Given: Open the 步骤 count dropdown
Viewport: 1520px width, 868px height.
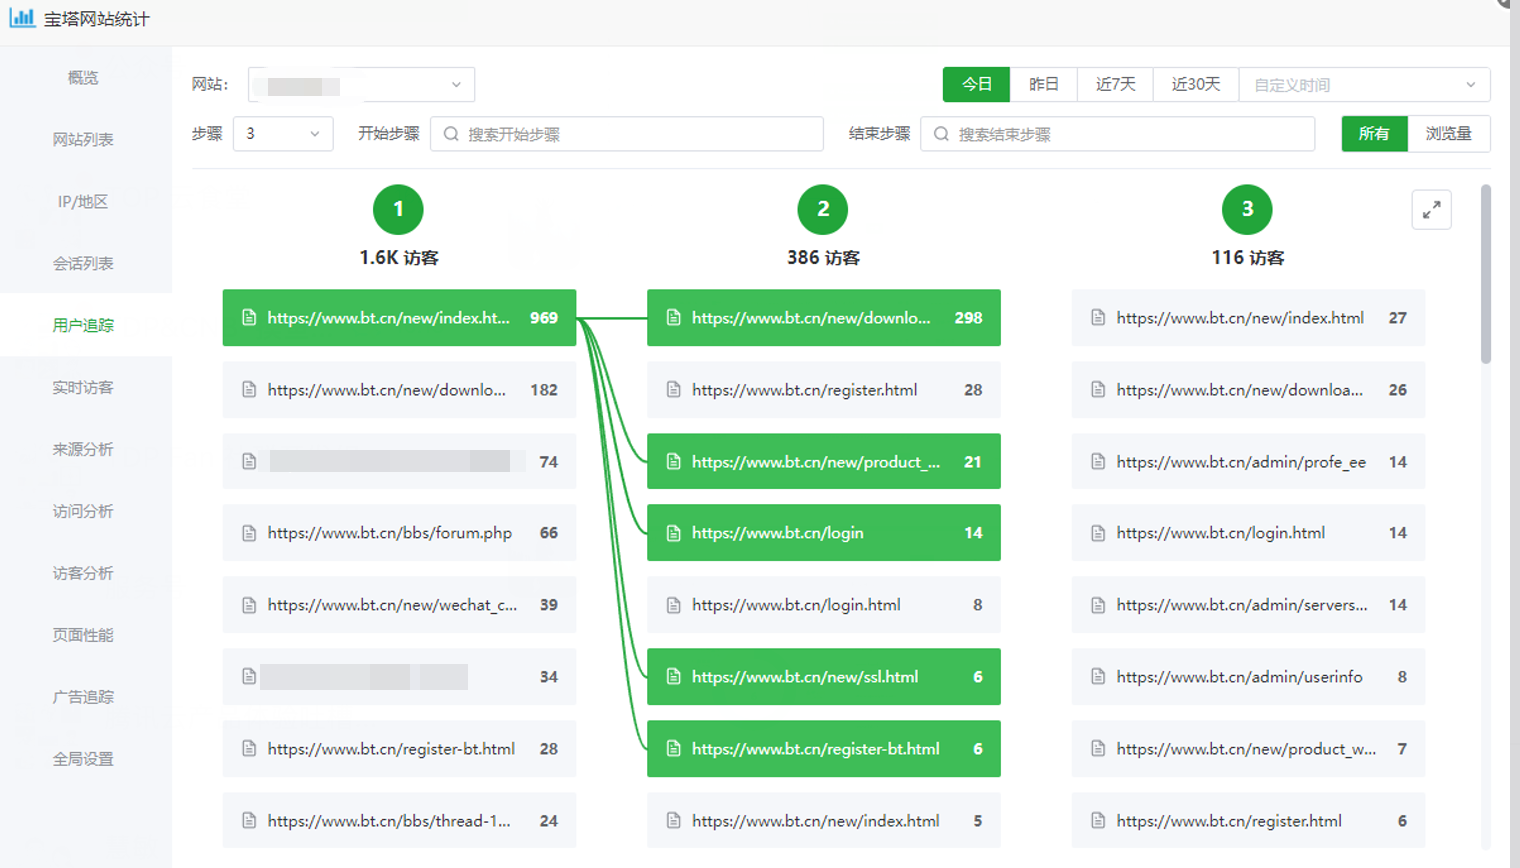Looking at the screenshot, I should (x=283, y=134).
